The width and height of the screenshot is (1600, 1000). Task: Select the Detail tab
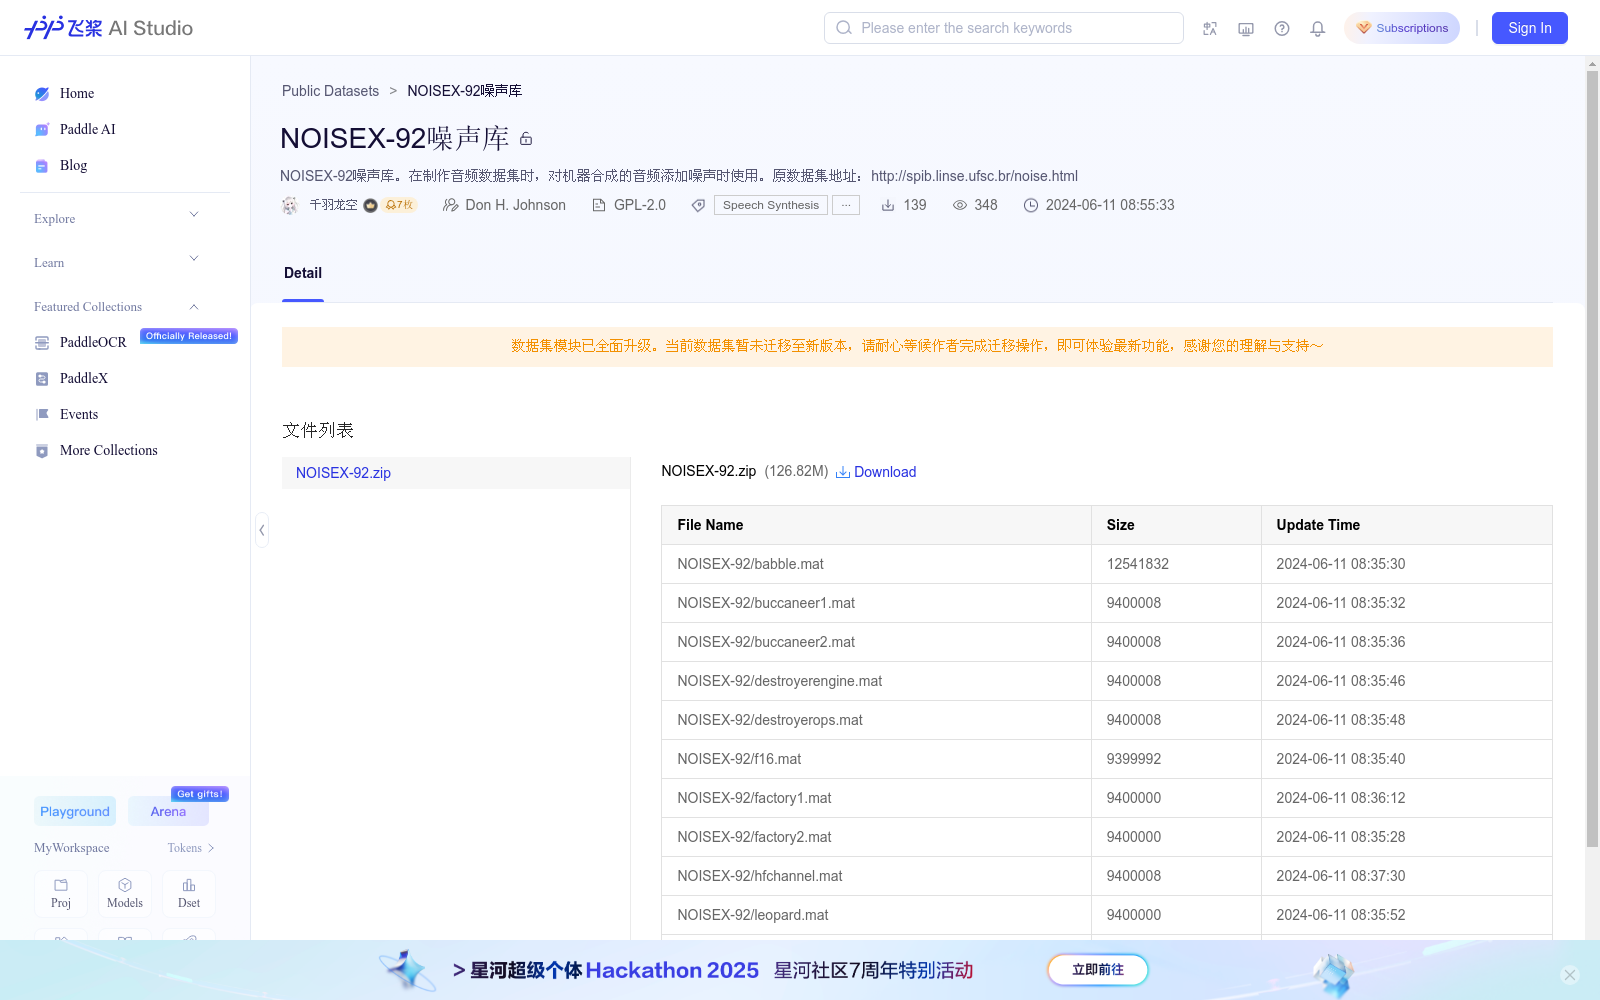(x=303, y=273)
